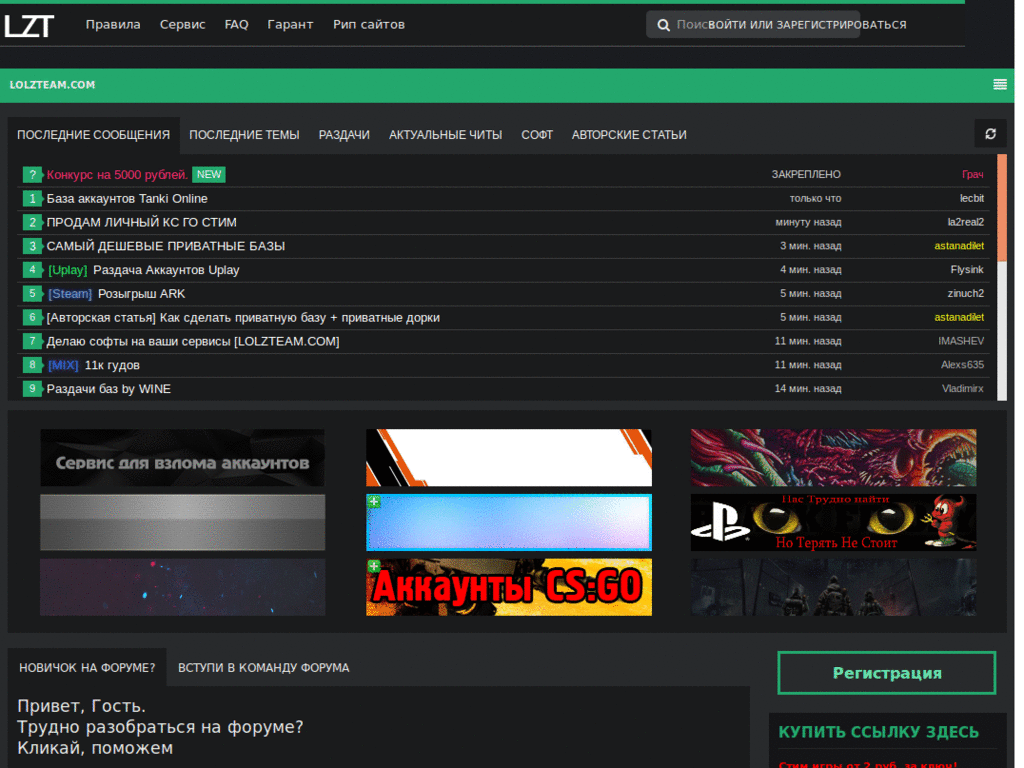Open user Flysink profile
The height and width of the screenshot is (768, 1024).
pyautogui.click(x=967, y=270)
